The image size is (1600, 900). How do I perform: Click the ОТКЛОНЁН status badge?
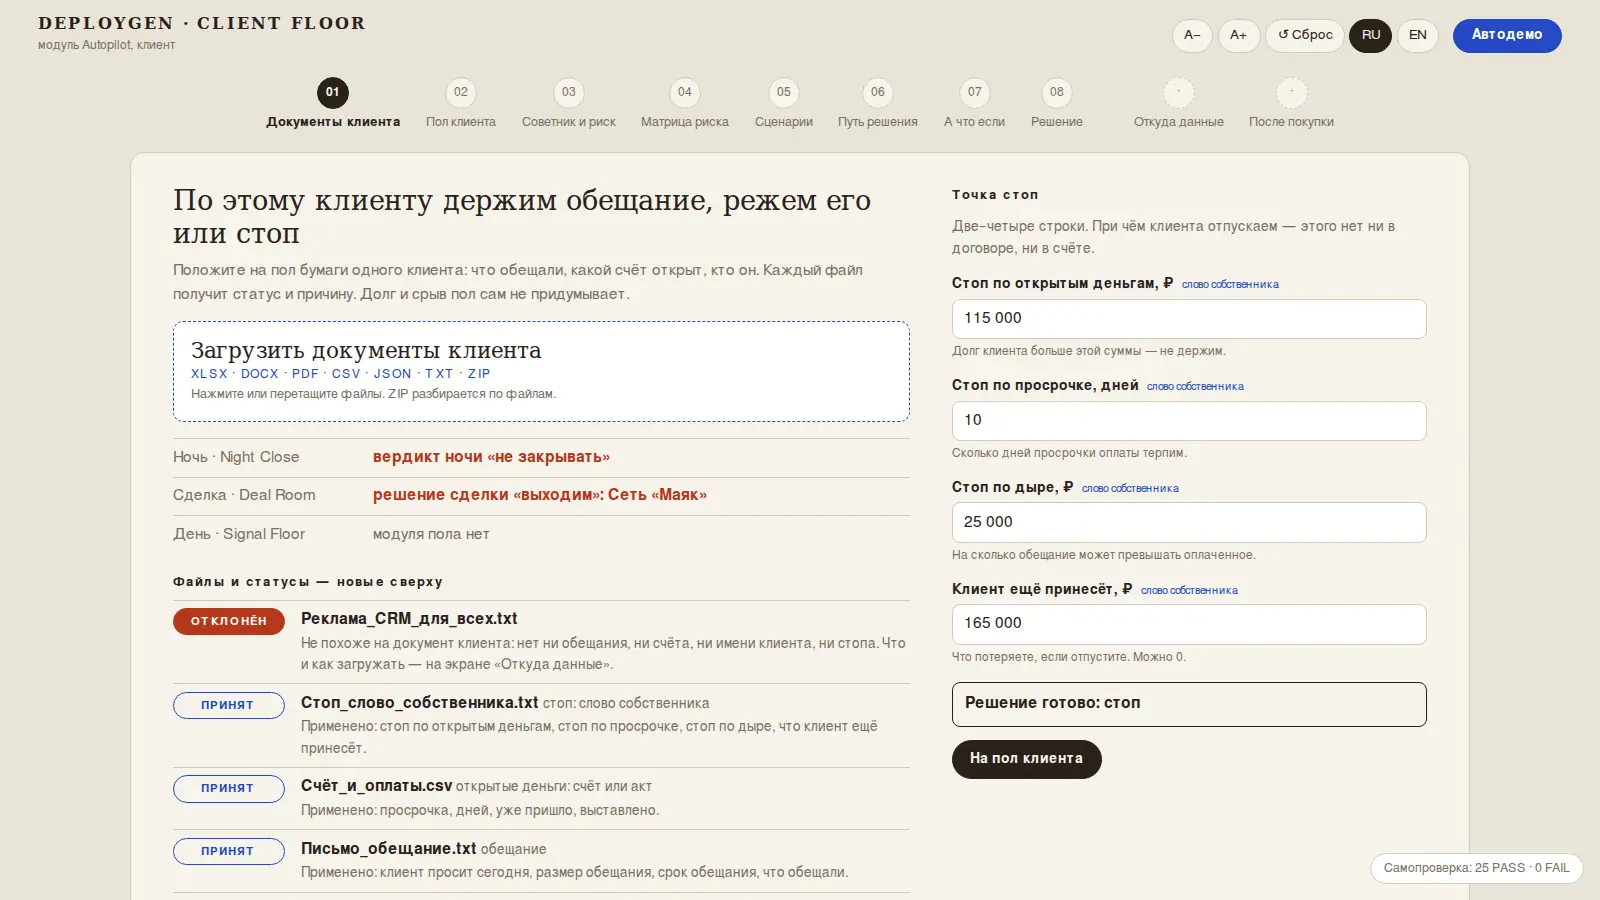(229, 621)
